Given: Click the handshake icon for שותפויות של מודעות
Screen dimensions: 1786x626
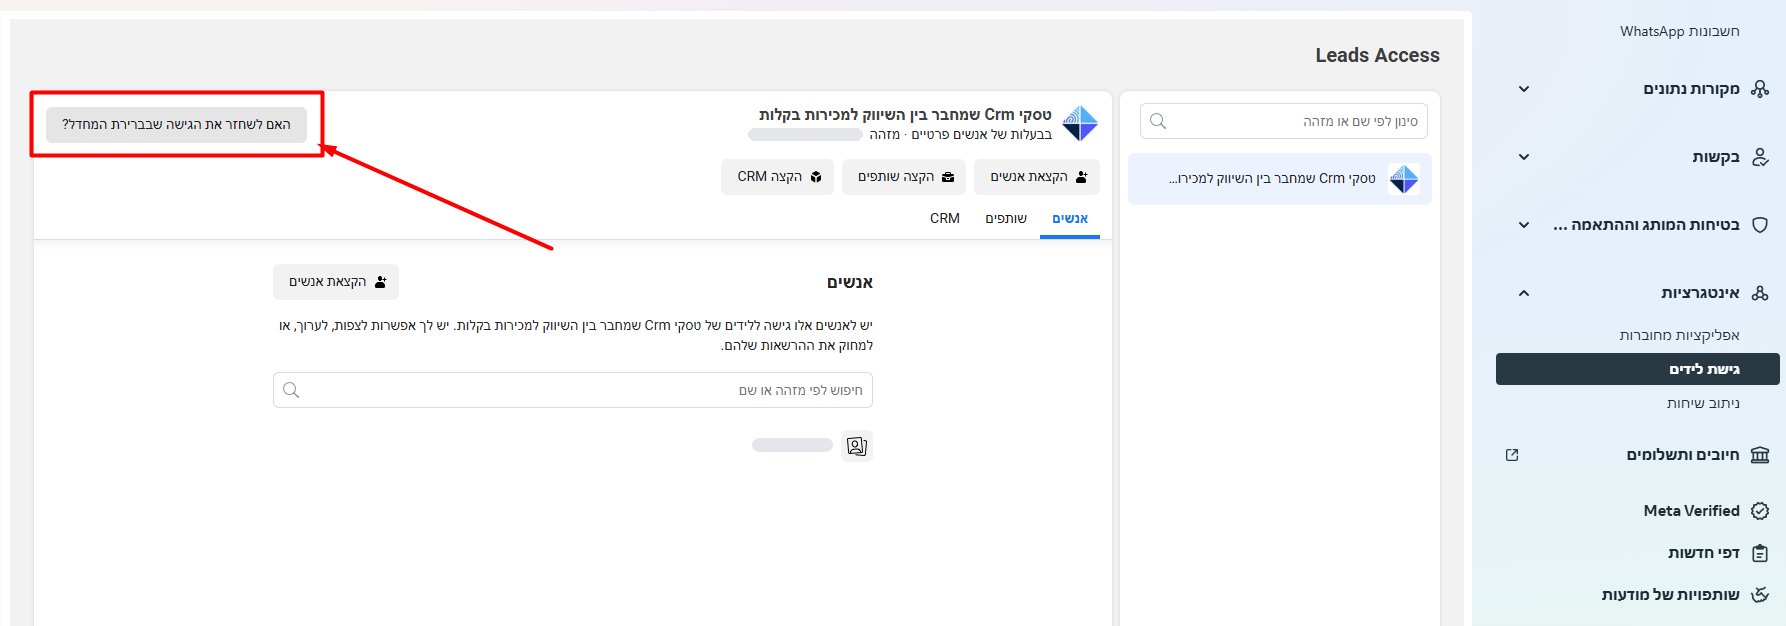Looking at the screenshot, I should point(1760,595).
